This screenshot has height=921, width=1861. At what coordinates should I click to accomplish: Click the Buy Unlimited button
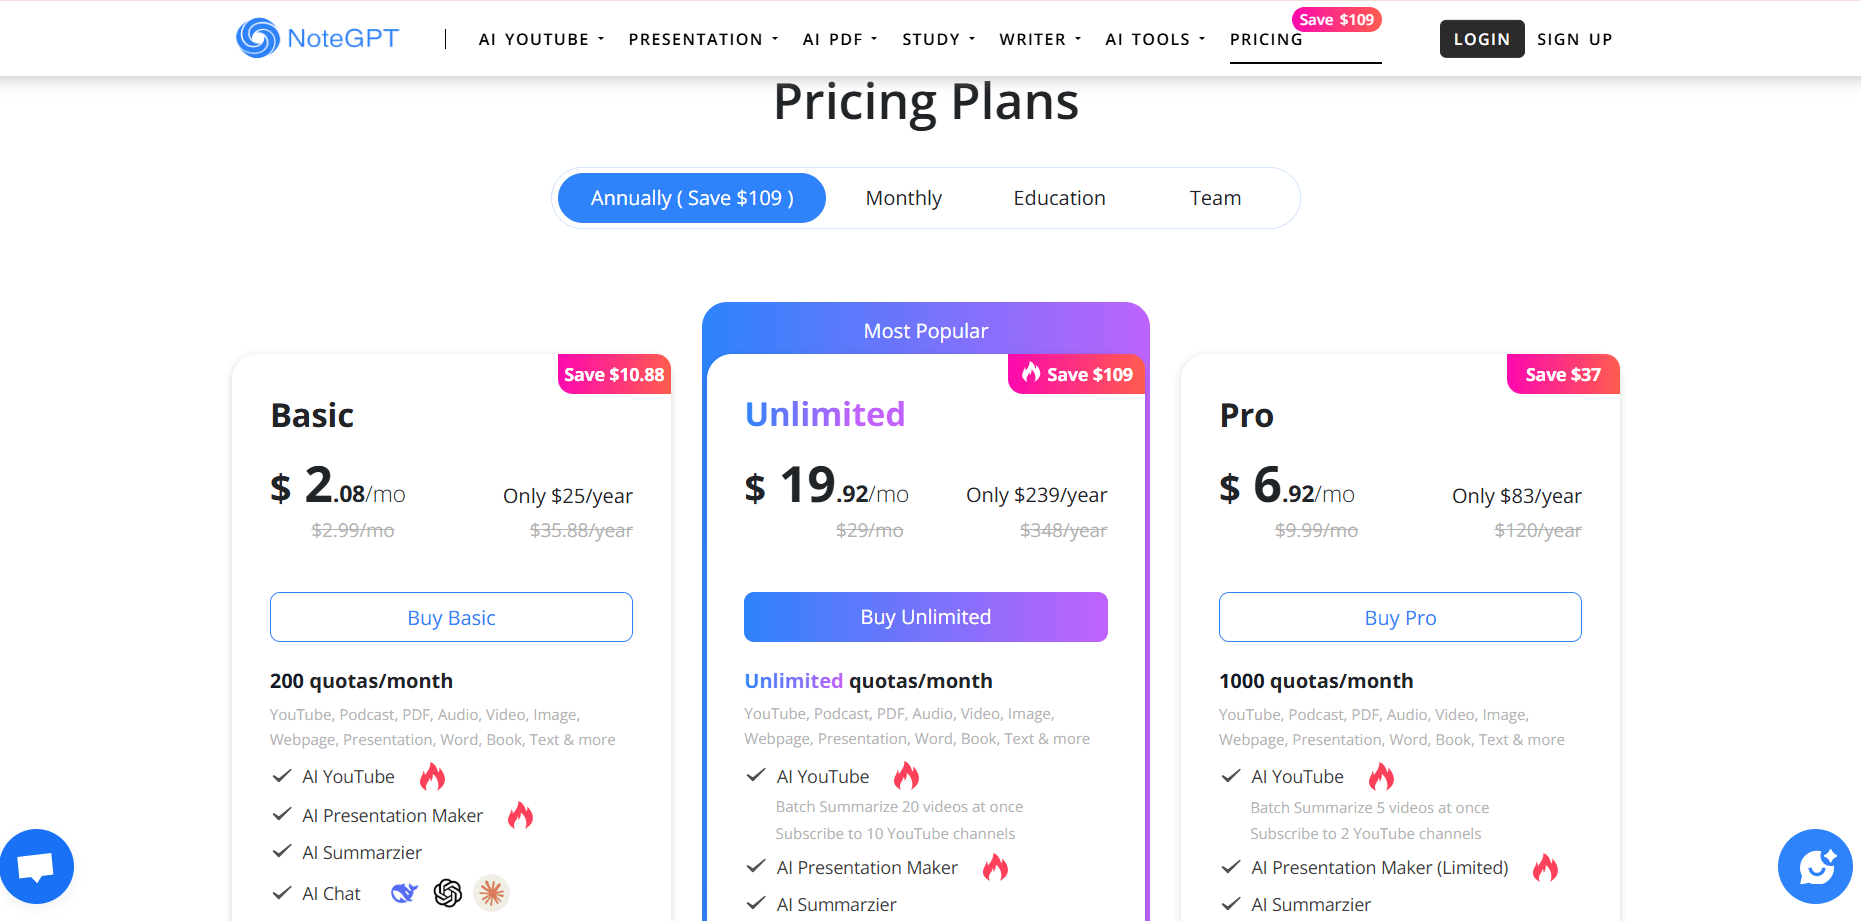click(x=926, y=617)
